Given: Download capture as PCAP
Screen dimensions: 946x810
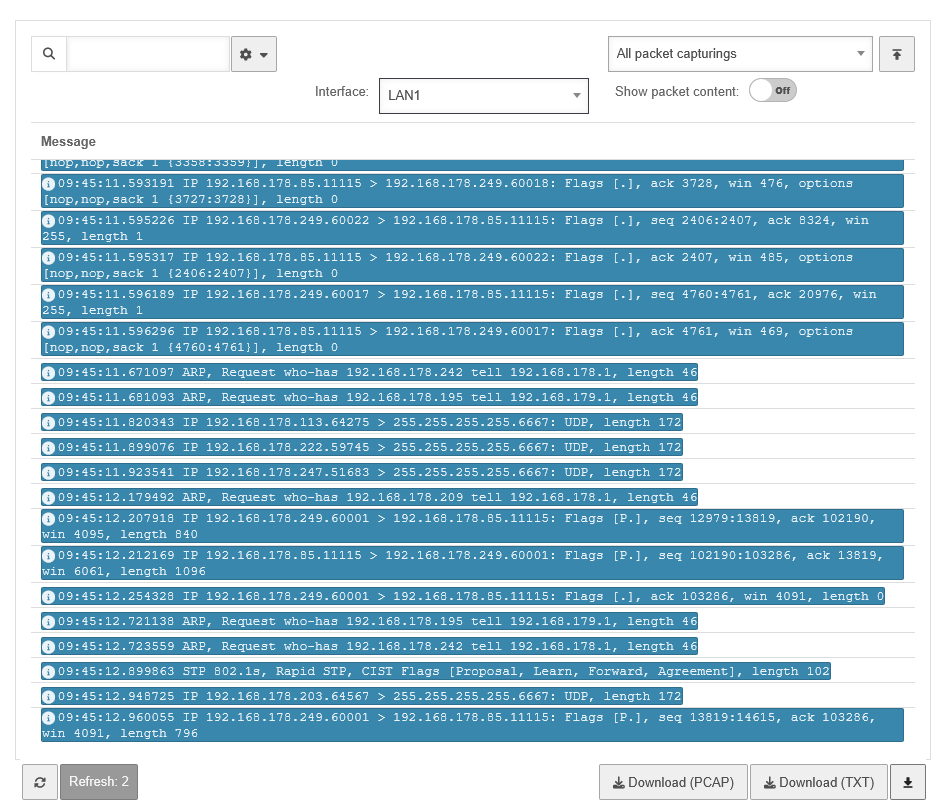Looking at the screenshot, I should [x=673, y=783].
